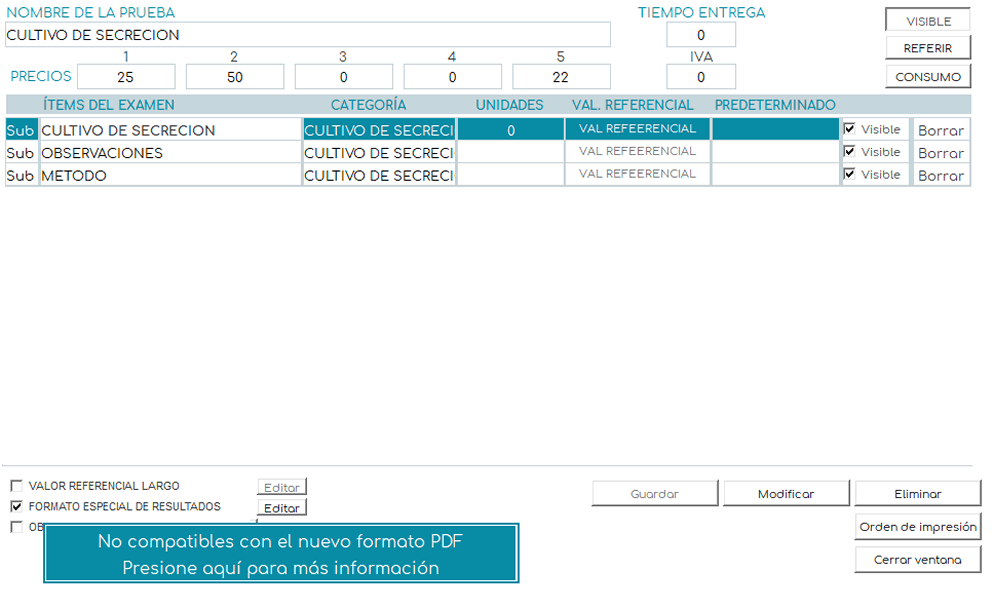The width and height of the screenshot is (994, 609).
Task: Open VAL REFERENCIAL for the METODO row
Action: (637, 174)
